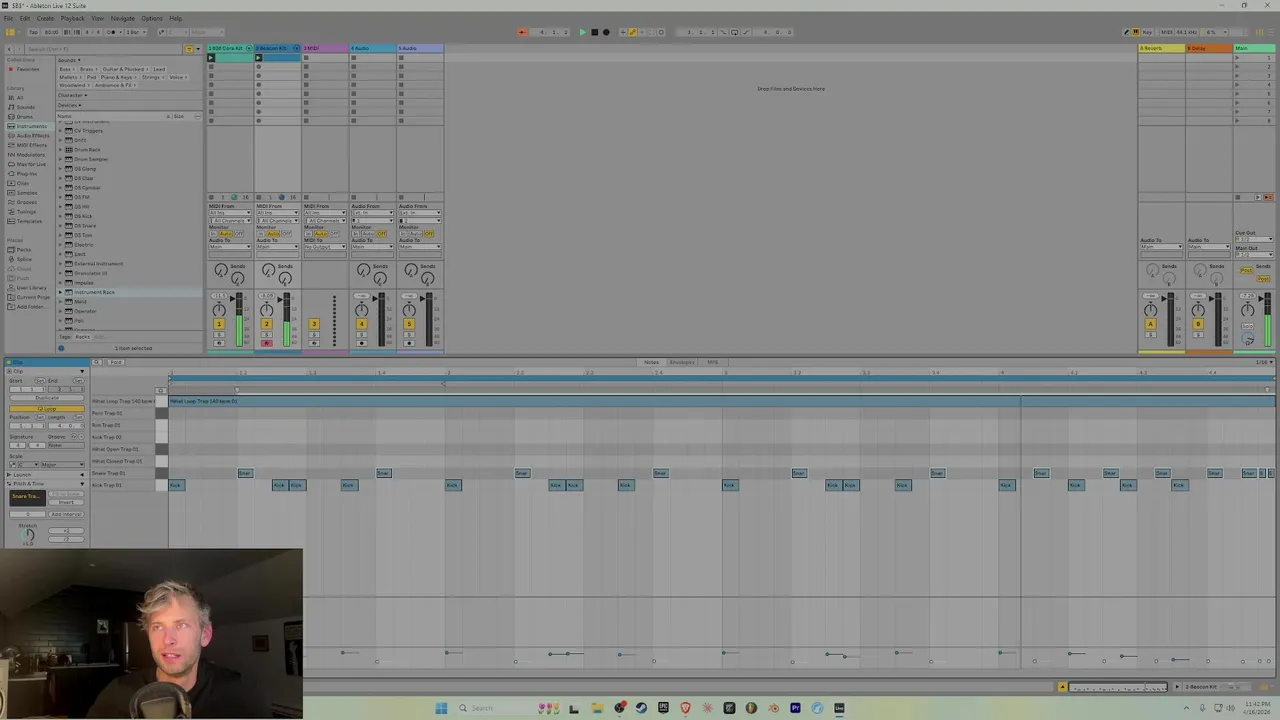Open the Main Out dropdown
The image size is (1280, 720).
tap(1254, 254)
